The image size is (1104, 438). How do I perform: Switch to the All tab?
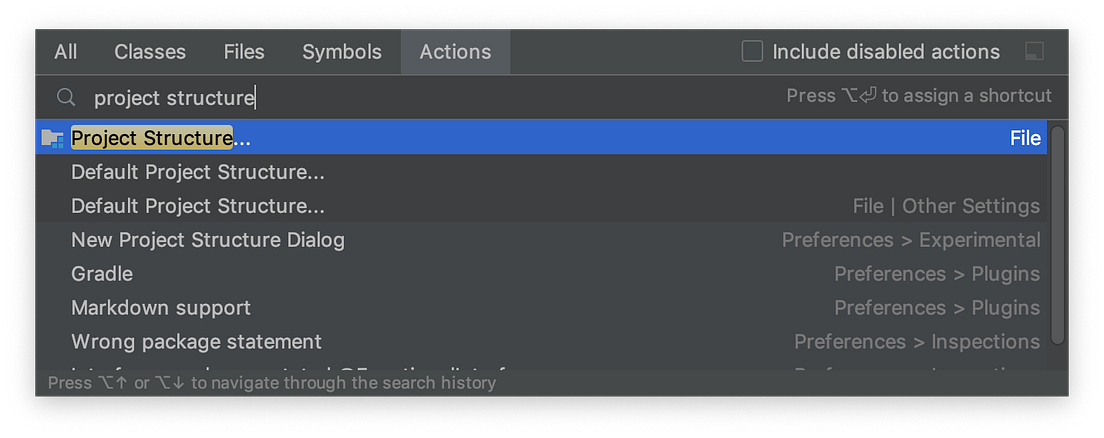[66, 52]
